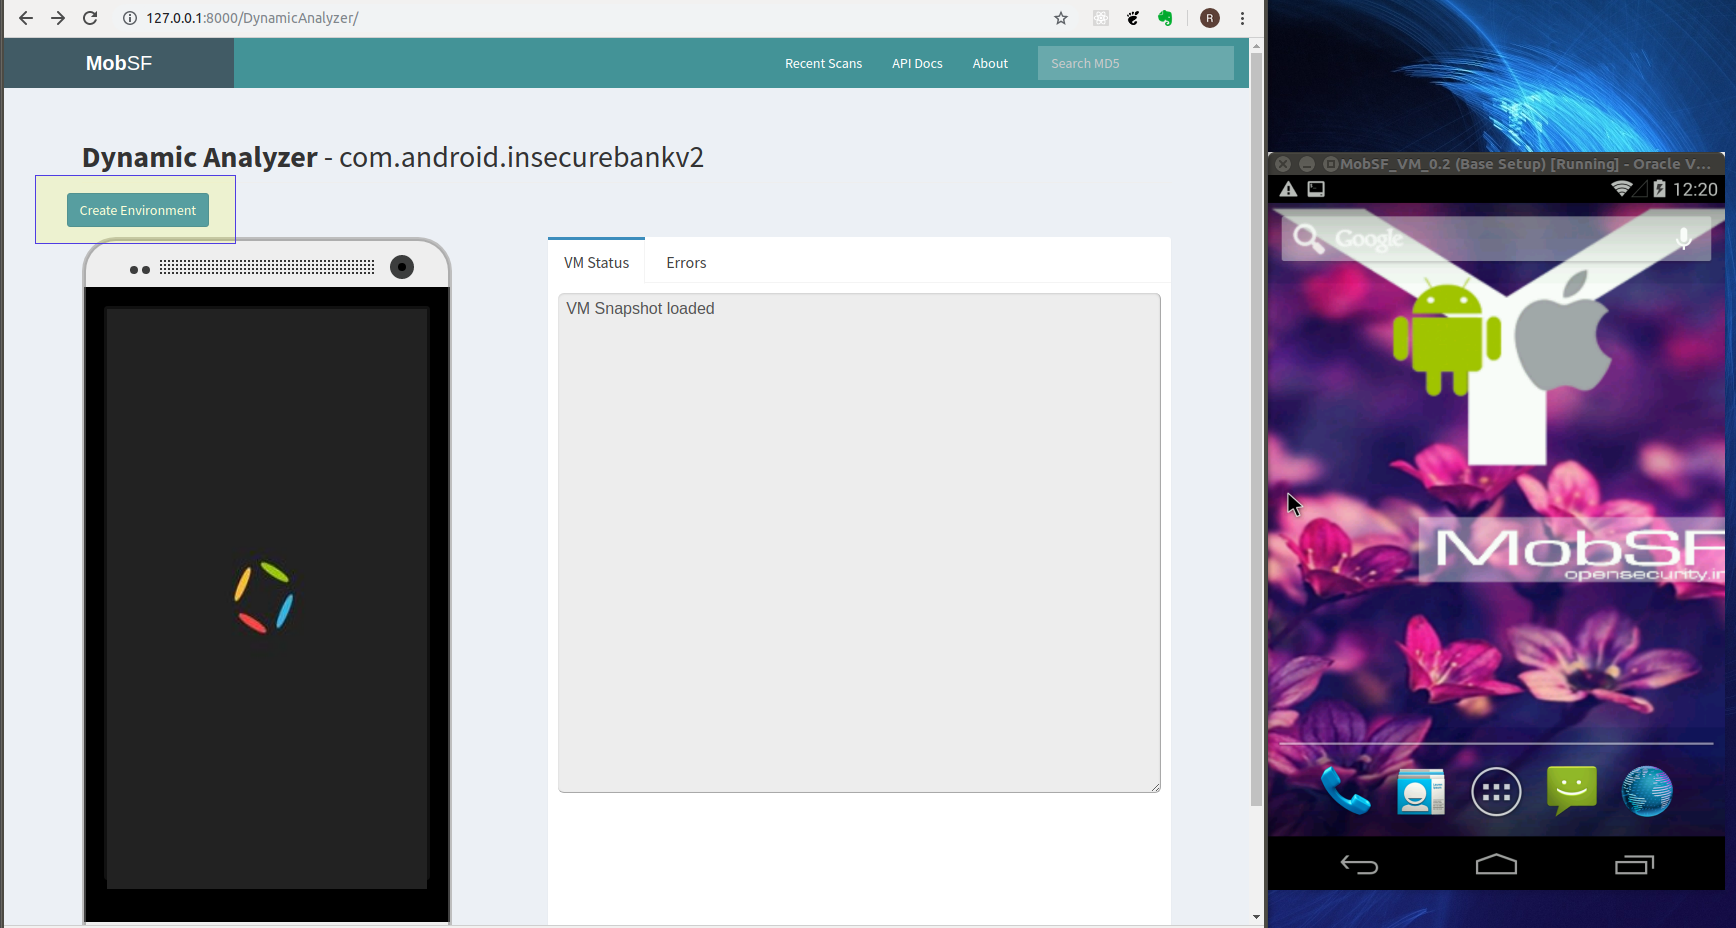Tap the picture notification icon in VM

[x=1316, y=189]
